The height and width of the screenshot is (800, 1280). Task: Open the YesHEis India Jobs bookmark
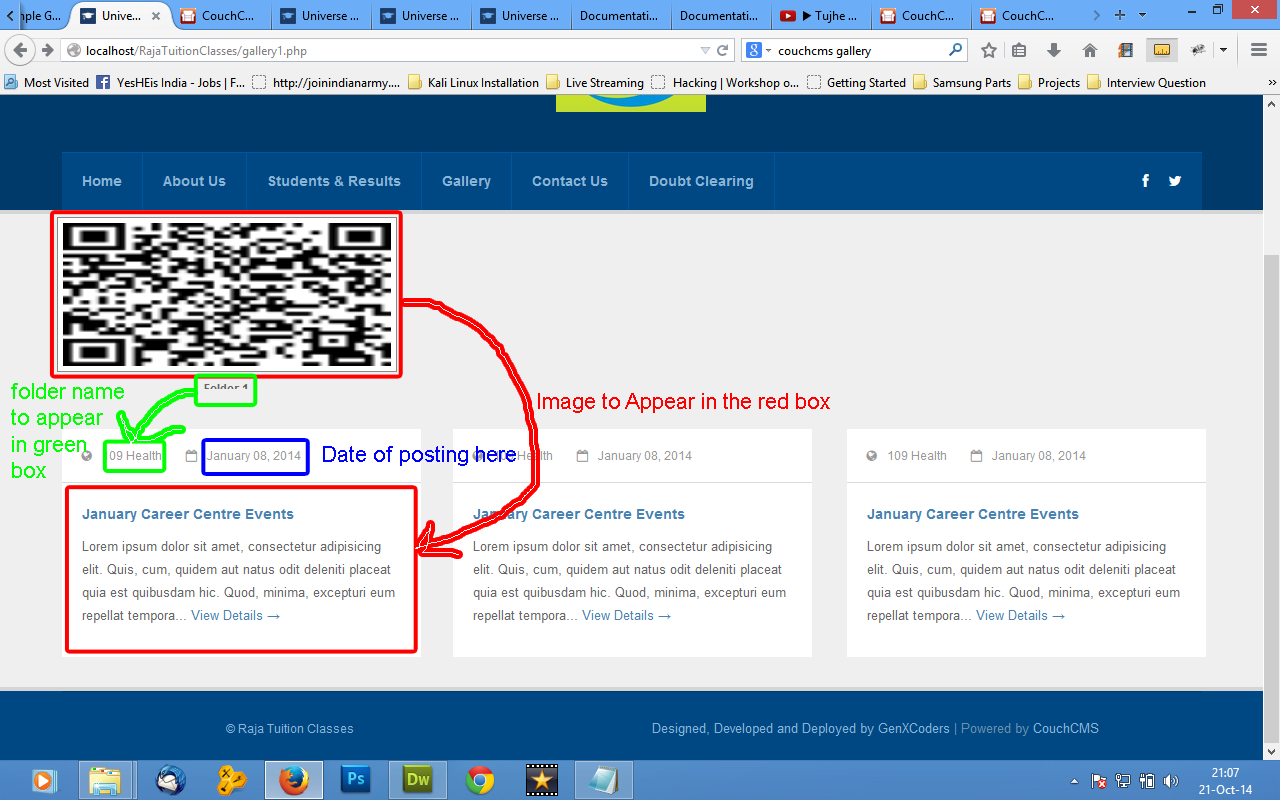click(171, 83)
